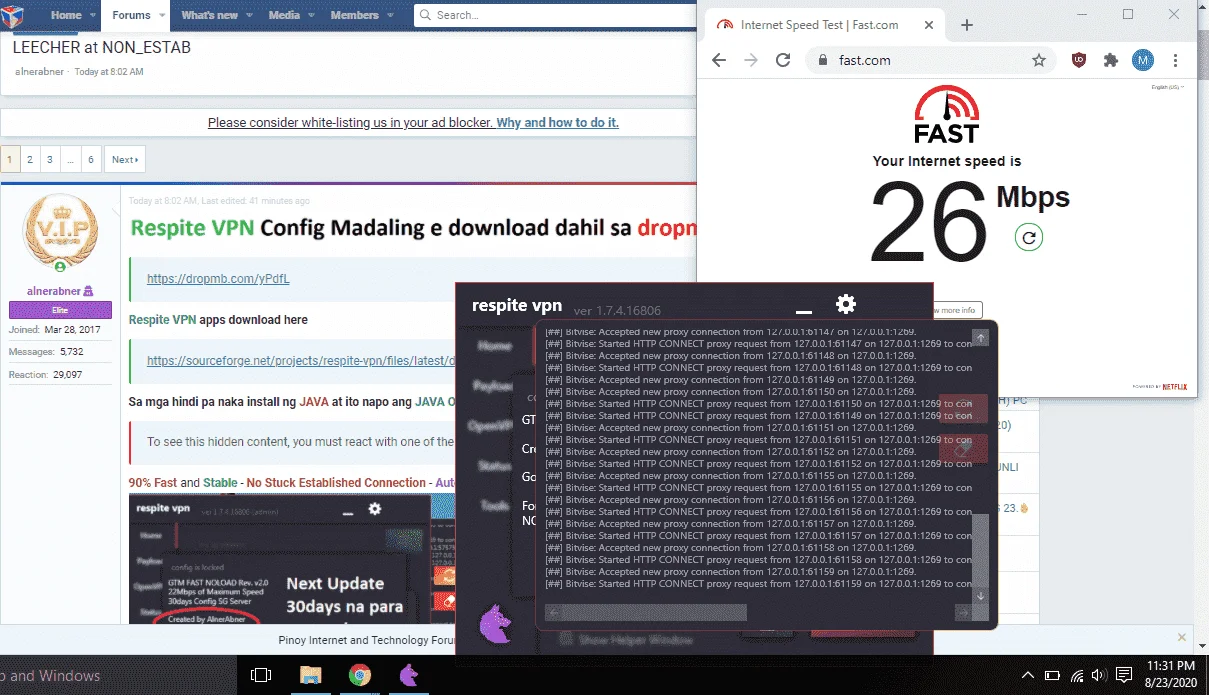The image size is (1209, 695).
Task: Go to thread page 3
Action: click(x=50, y=159)
